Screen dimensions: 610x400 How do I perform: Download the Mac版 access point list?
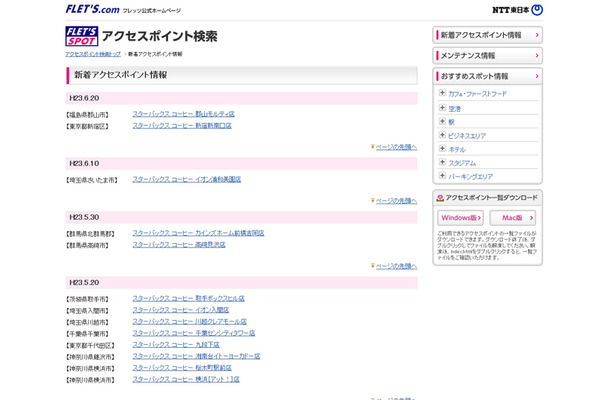pyautogui.click(x=512, y=218)
